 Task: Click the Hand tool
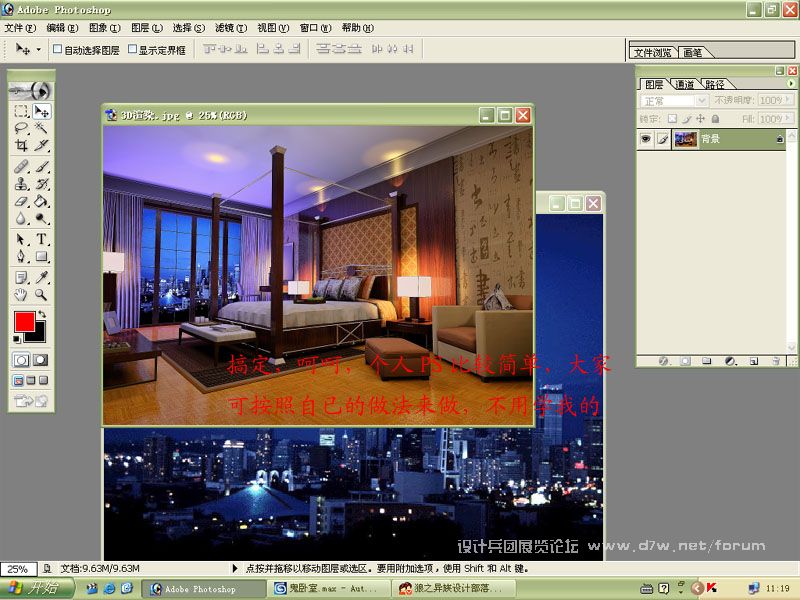[21, 295]
